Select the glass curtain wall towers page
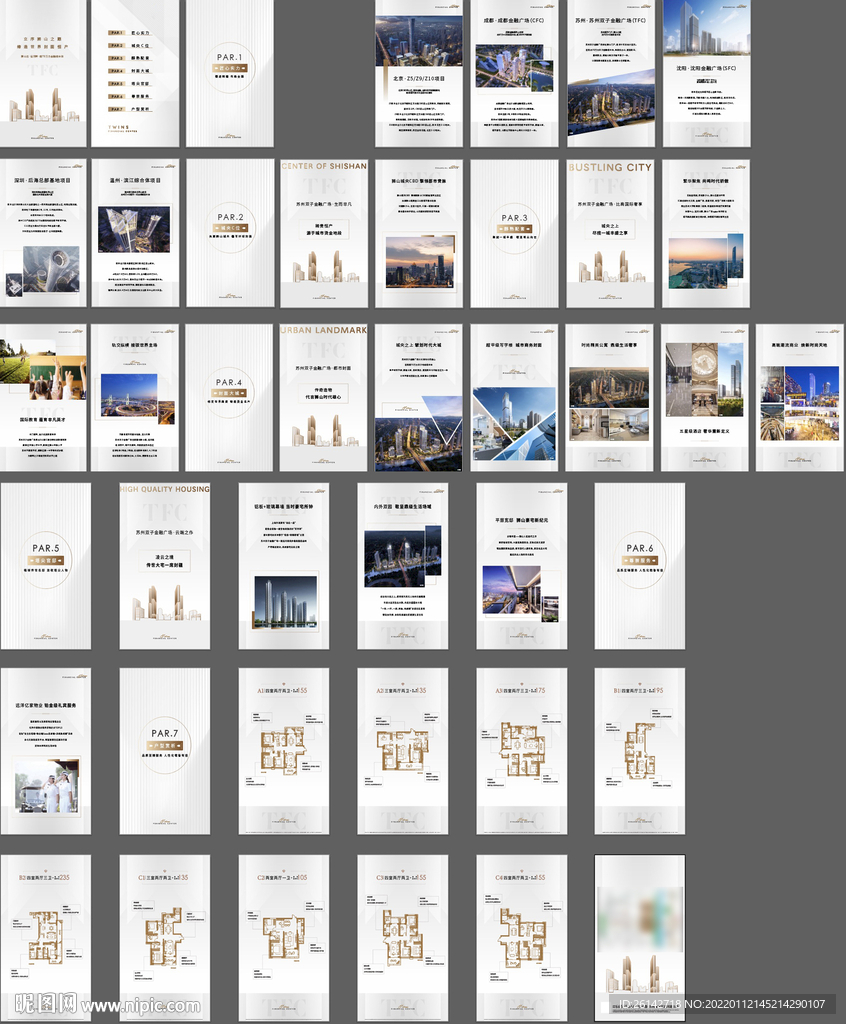Image resolution: width=846 pixels, height=1024 pixels. pos(284,566)
